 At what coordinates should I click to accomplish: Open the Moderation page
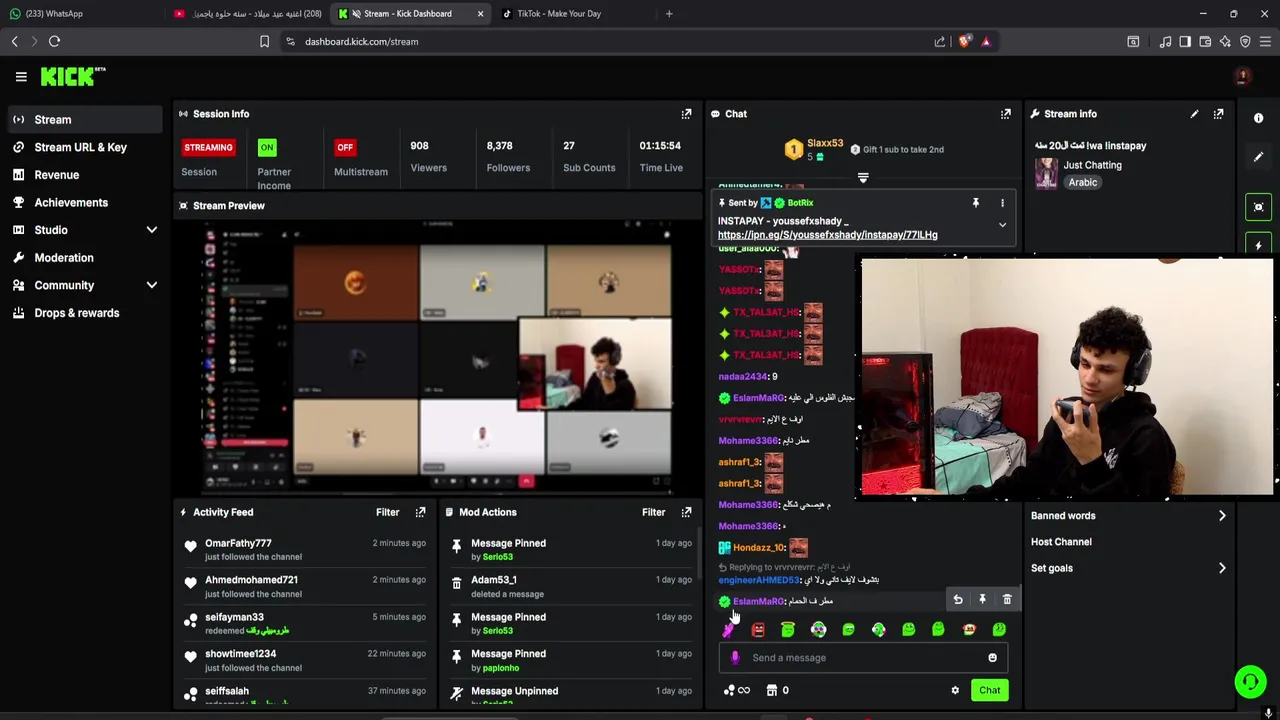pos(85,258)
